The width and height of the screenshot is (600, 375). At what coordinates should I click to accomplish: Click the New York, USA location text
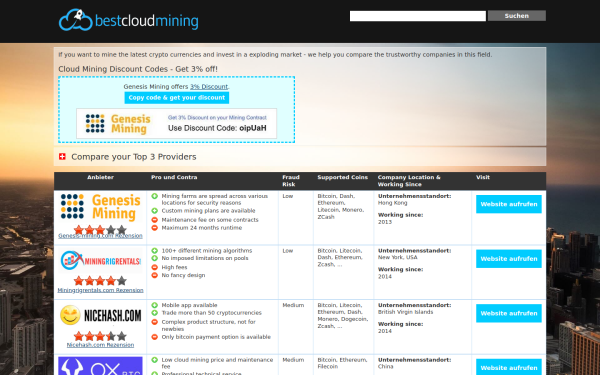pyautogui.click(x=398, y=257)
